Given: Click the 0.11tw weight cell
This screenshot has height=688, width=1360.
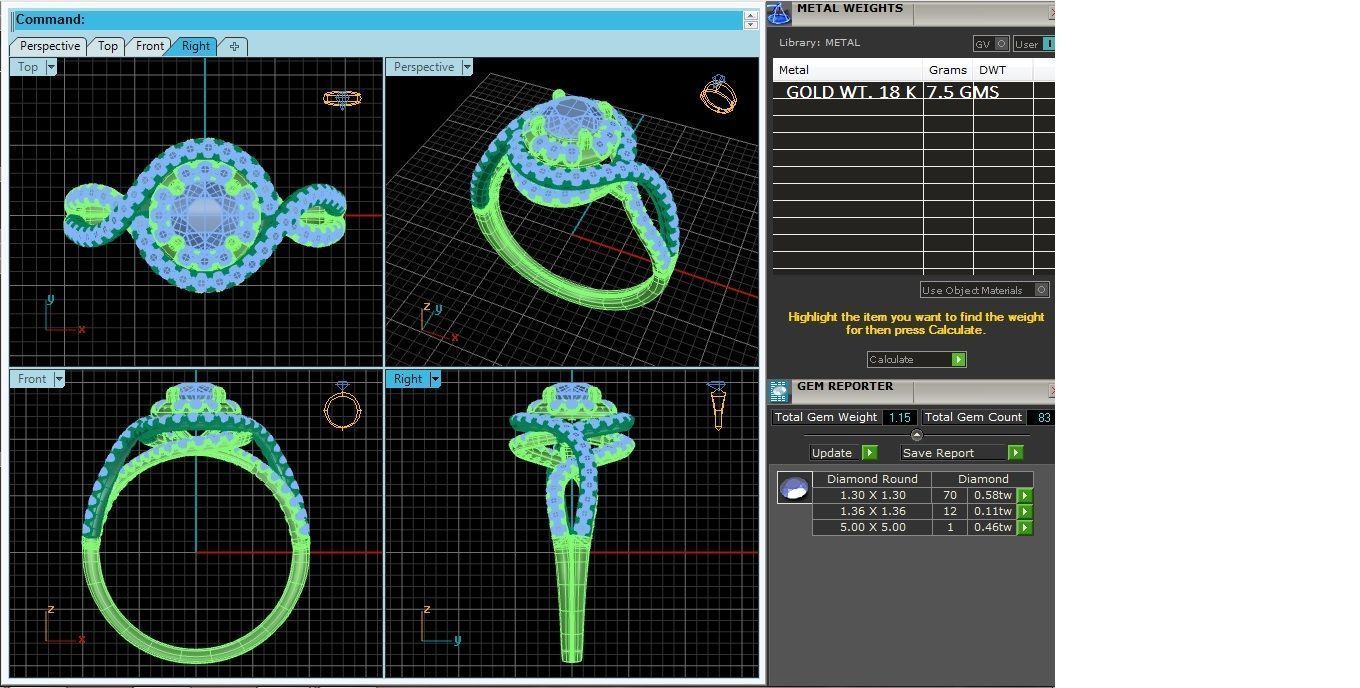Looking at the screenshot, I should coord(992,511).
